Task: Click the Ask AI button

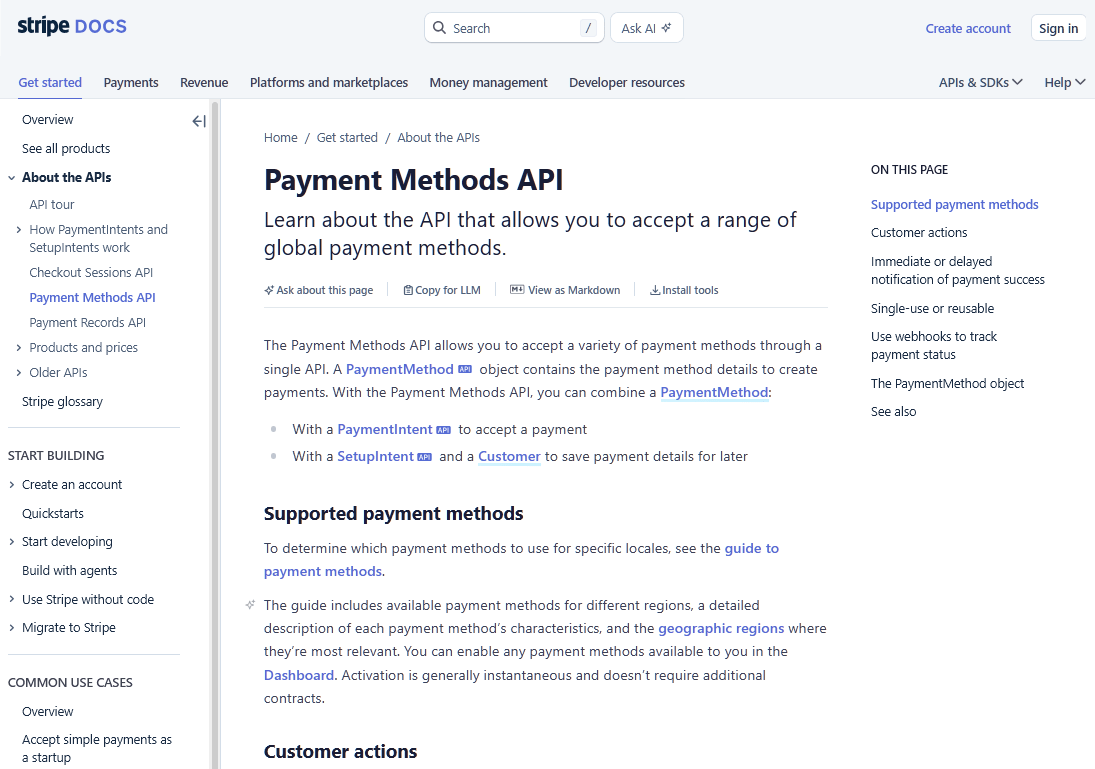Action: click(647, 28)
